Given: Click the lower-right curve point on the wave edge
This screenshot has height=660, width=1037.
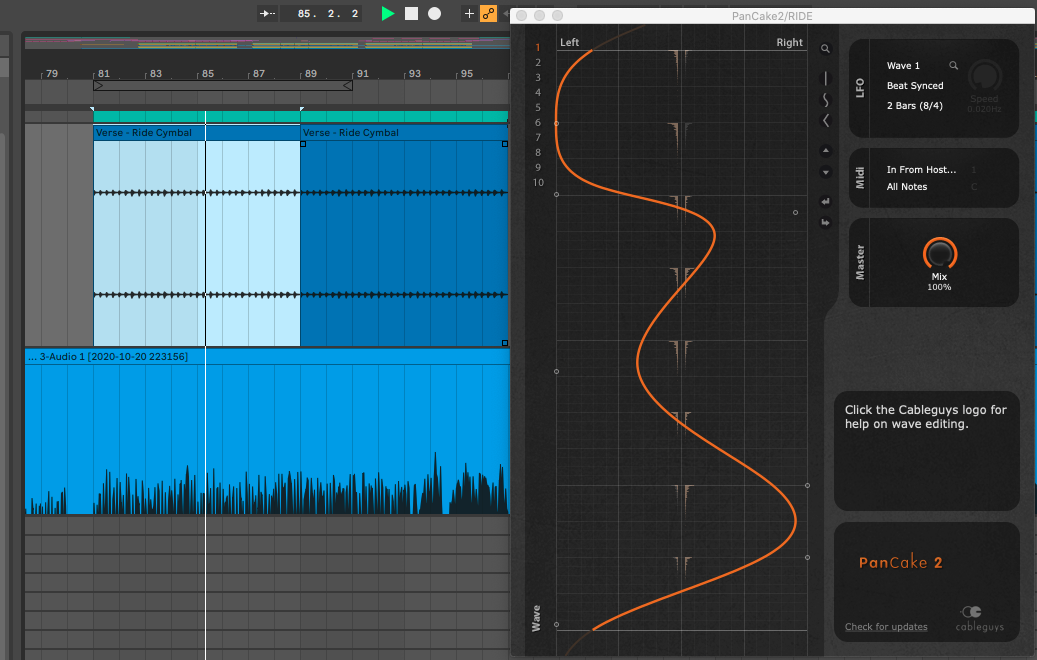Looking at the screenshot, I should [x=808, y=557].
